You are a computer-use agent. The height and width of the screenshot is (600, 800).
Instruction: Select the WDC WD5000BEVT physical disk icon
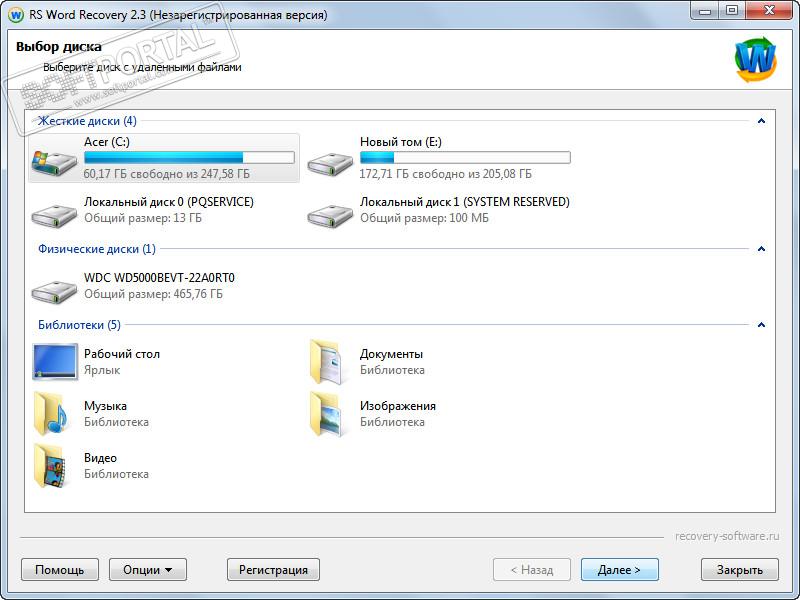click(x=54, y=291)
